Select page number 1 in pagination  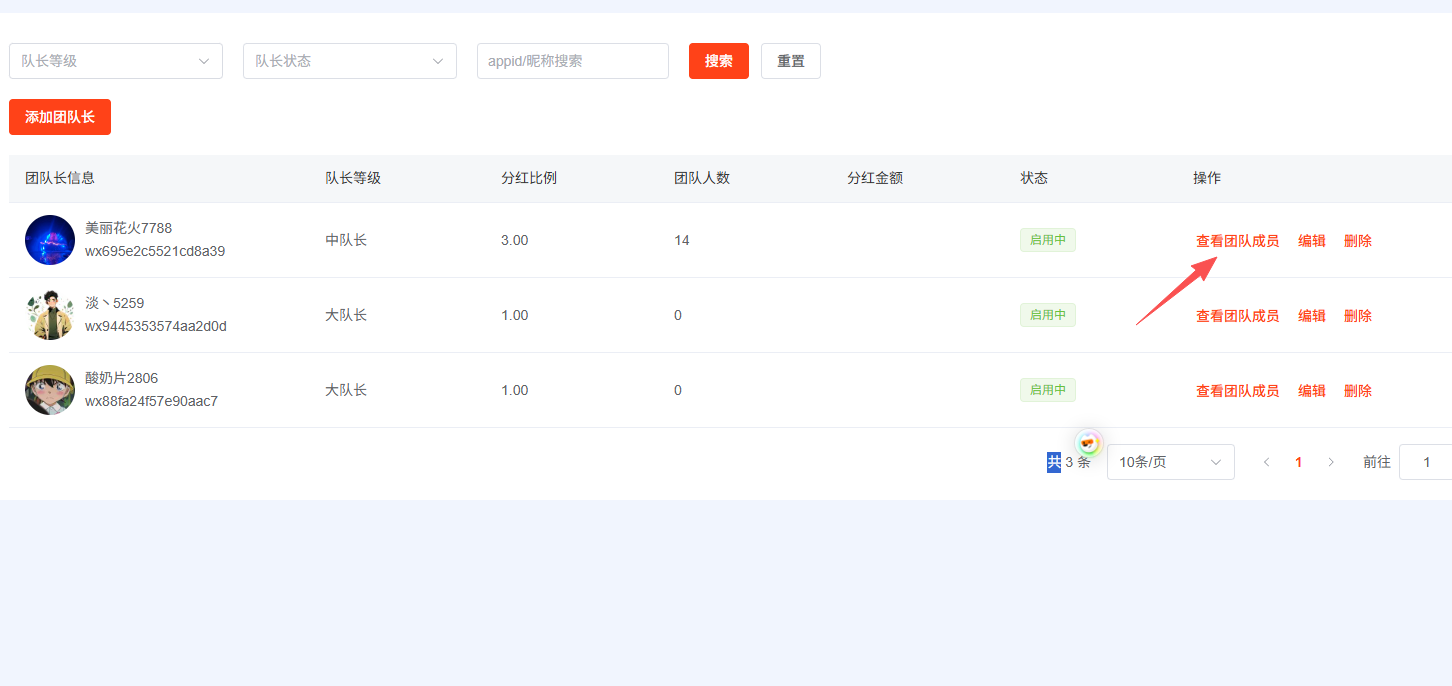point(1299,462)
